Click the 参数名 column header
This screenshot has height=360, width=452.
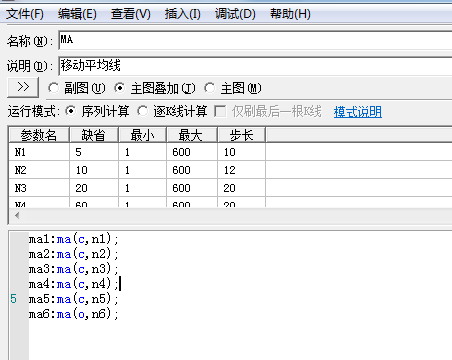click(39, 135)
